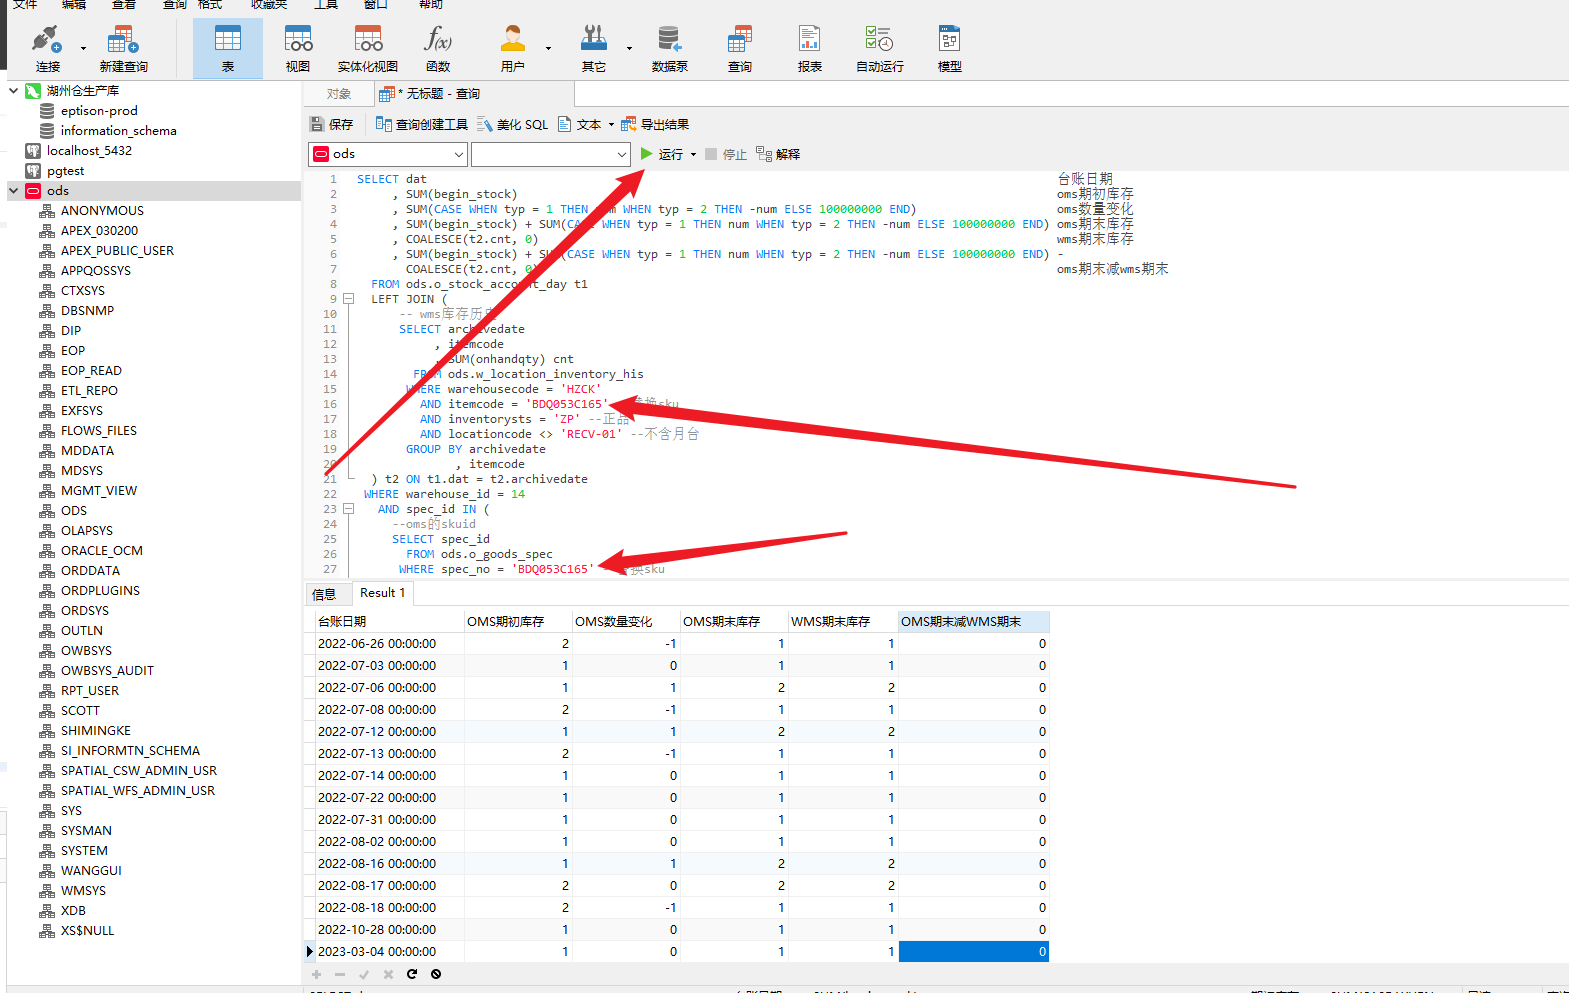Switch to the 信息 (Info) tab
Screen dimensions: 1569x993
pyautogui.click(x=325, y=594)
